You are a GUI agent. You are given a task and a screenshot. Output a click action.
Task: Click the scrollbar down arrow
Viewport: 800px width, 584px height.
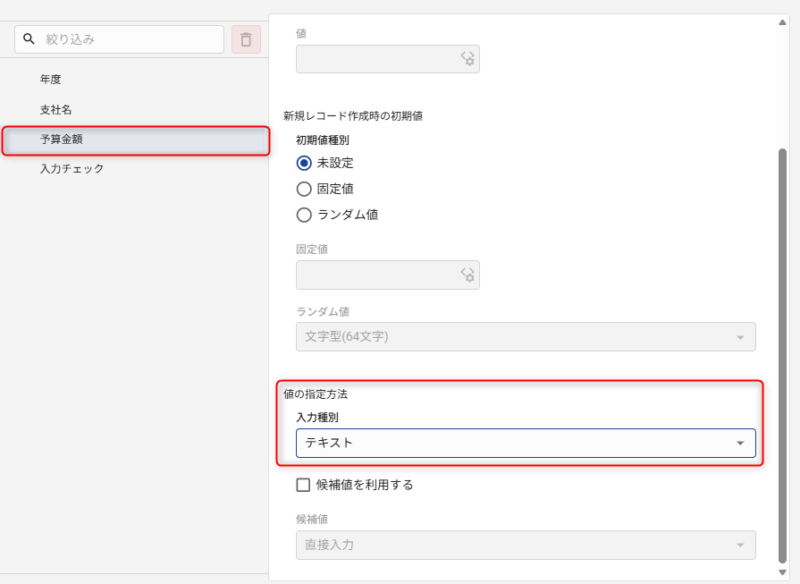(782, 573)
